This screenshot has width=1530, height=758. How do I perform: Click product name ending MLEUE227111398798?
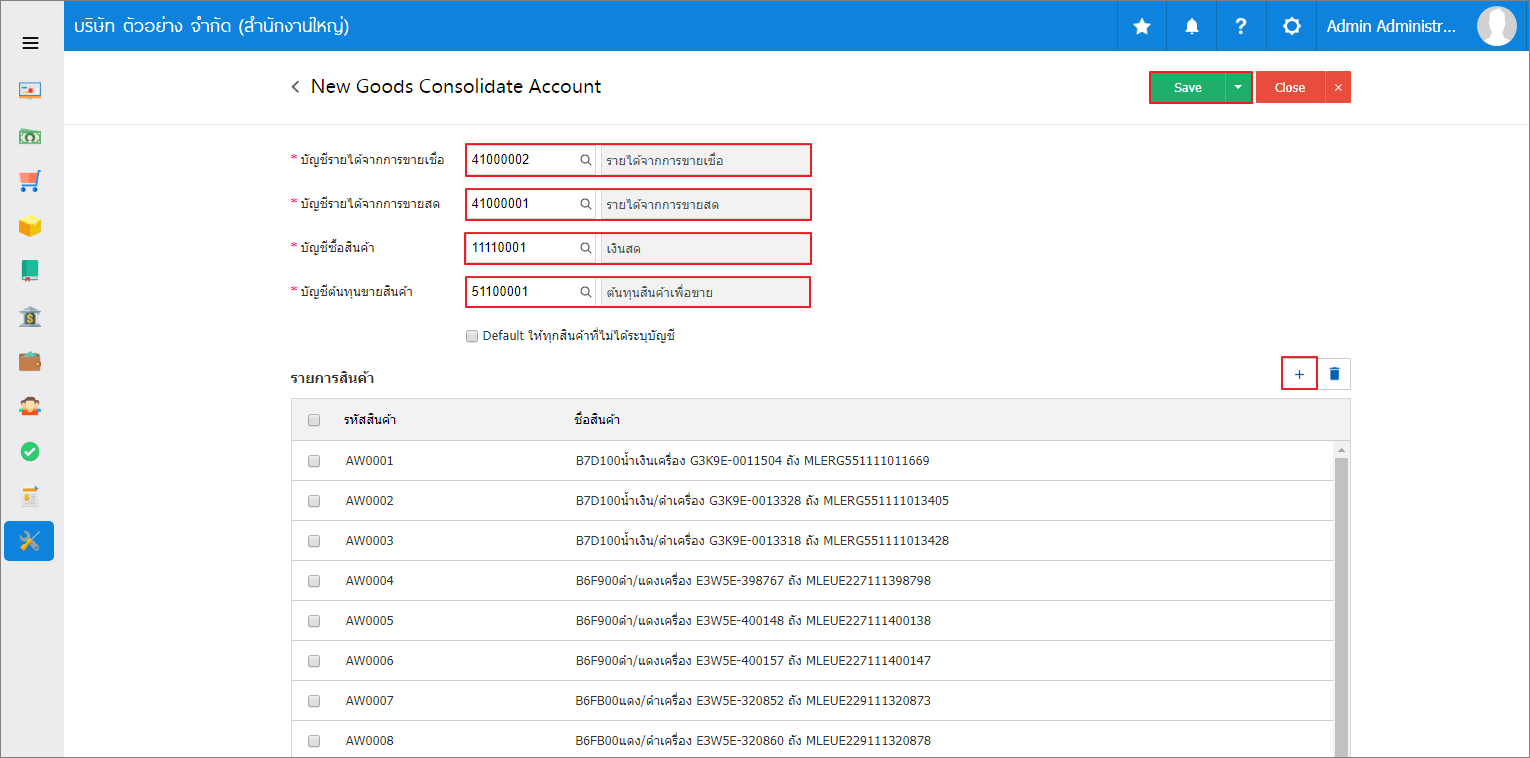point(753,581)
